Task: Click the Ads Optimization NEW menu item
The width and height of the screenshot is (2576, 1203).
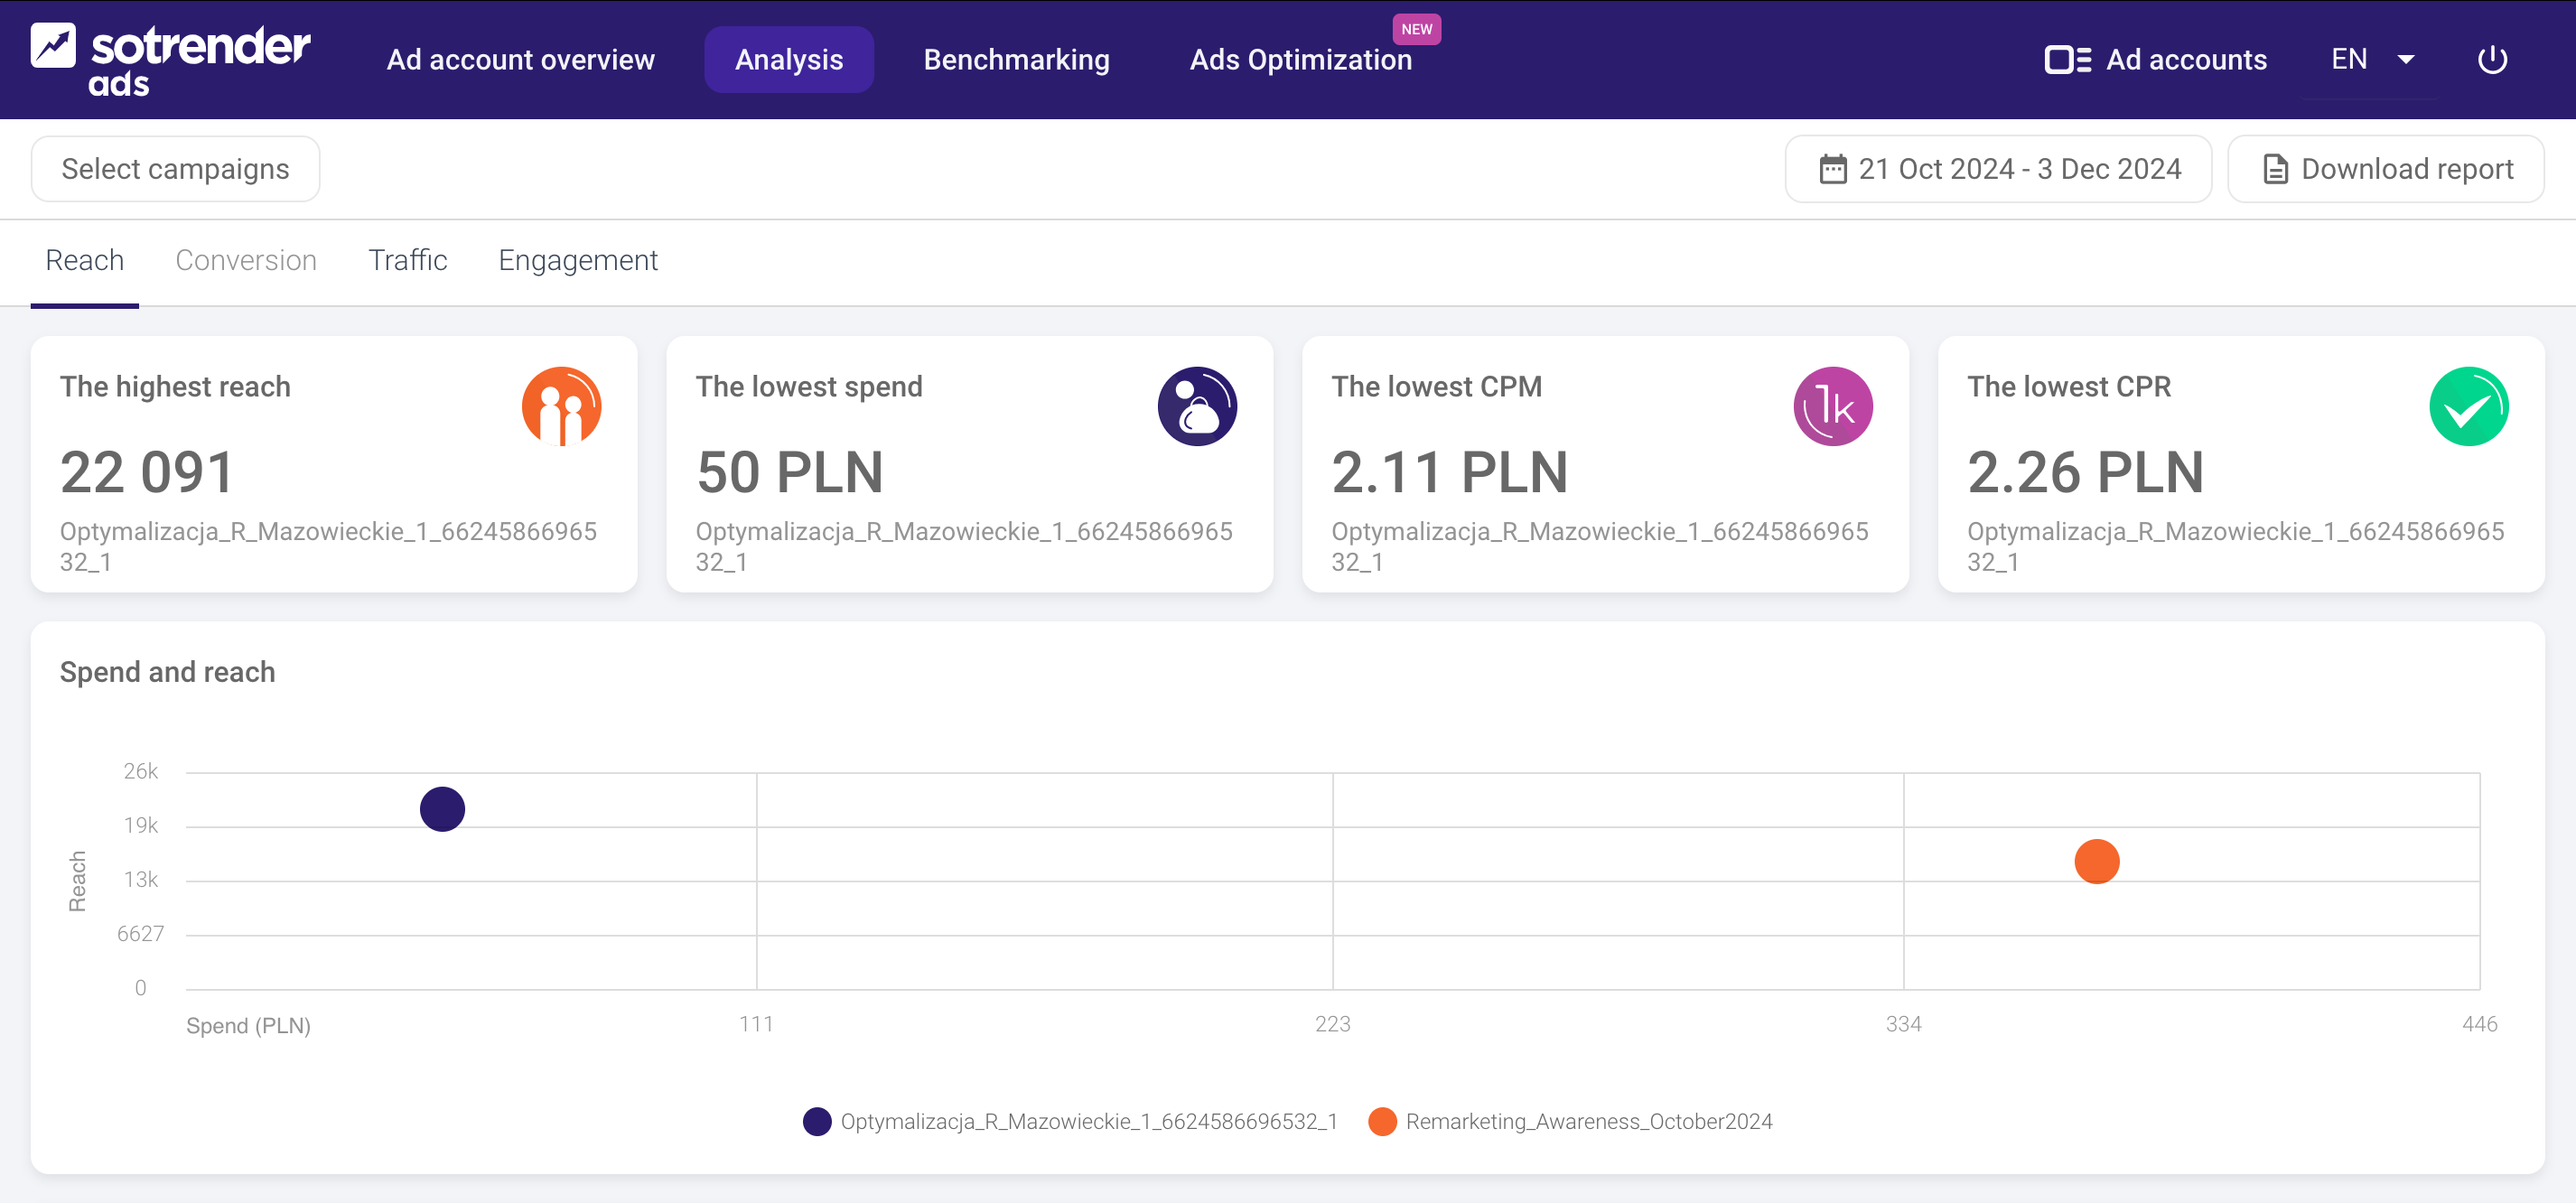Action: 1302,60
